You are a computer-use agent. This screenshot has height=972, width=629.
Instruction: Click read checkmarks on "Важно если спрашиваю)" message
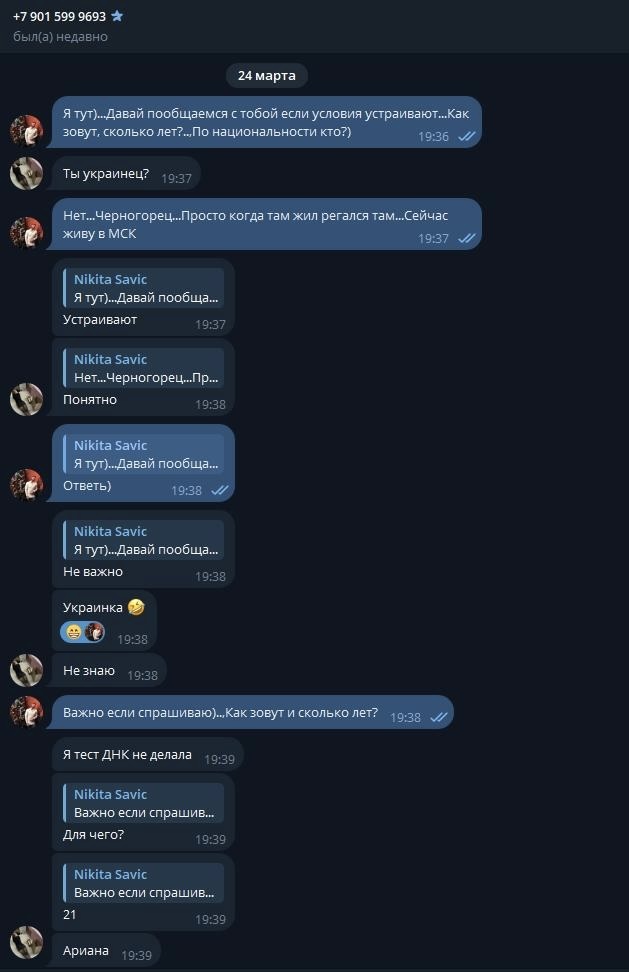(438, 718)
